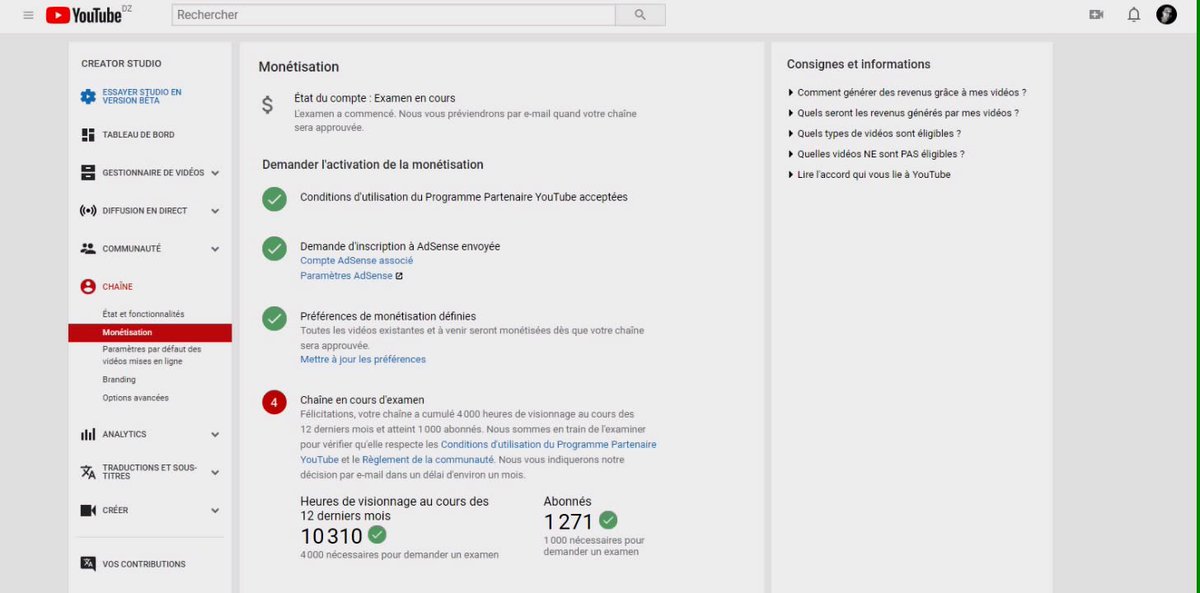
Task: Open the notifications bell
Action: point(1134,15)
